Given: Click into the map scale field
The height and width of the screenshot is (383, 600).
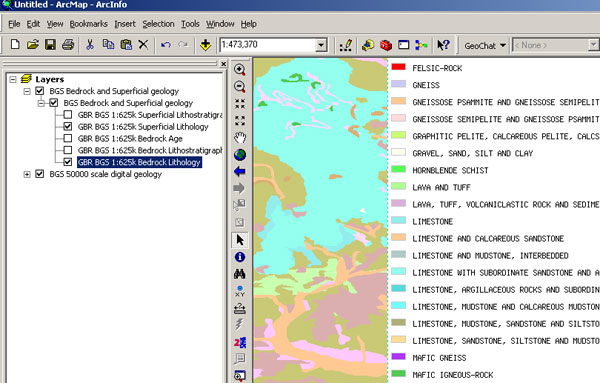Looking at the screenshot, I should coord(268,45).
